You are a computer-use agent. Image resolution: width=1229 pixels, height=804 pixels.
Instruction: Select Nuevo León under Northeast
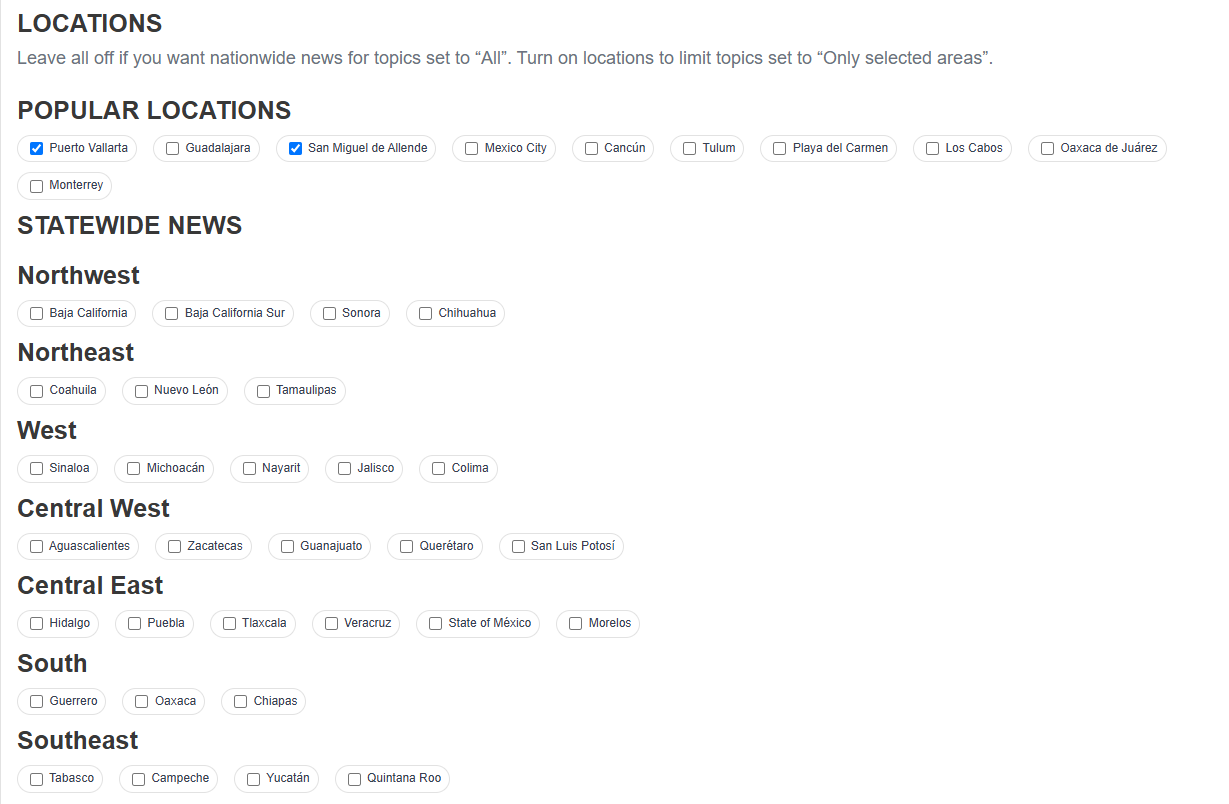tap(142, 391)
